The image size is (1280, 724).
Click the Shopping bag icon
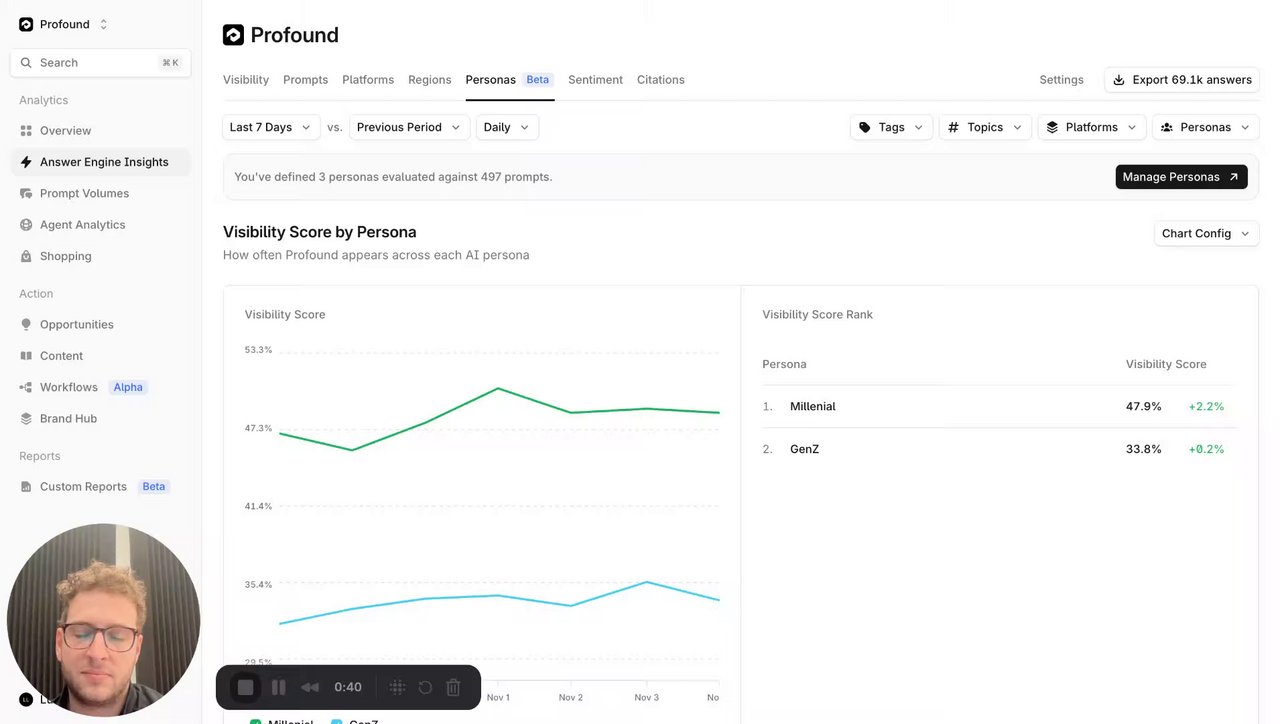[26, 256]
